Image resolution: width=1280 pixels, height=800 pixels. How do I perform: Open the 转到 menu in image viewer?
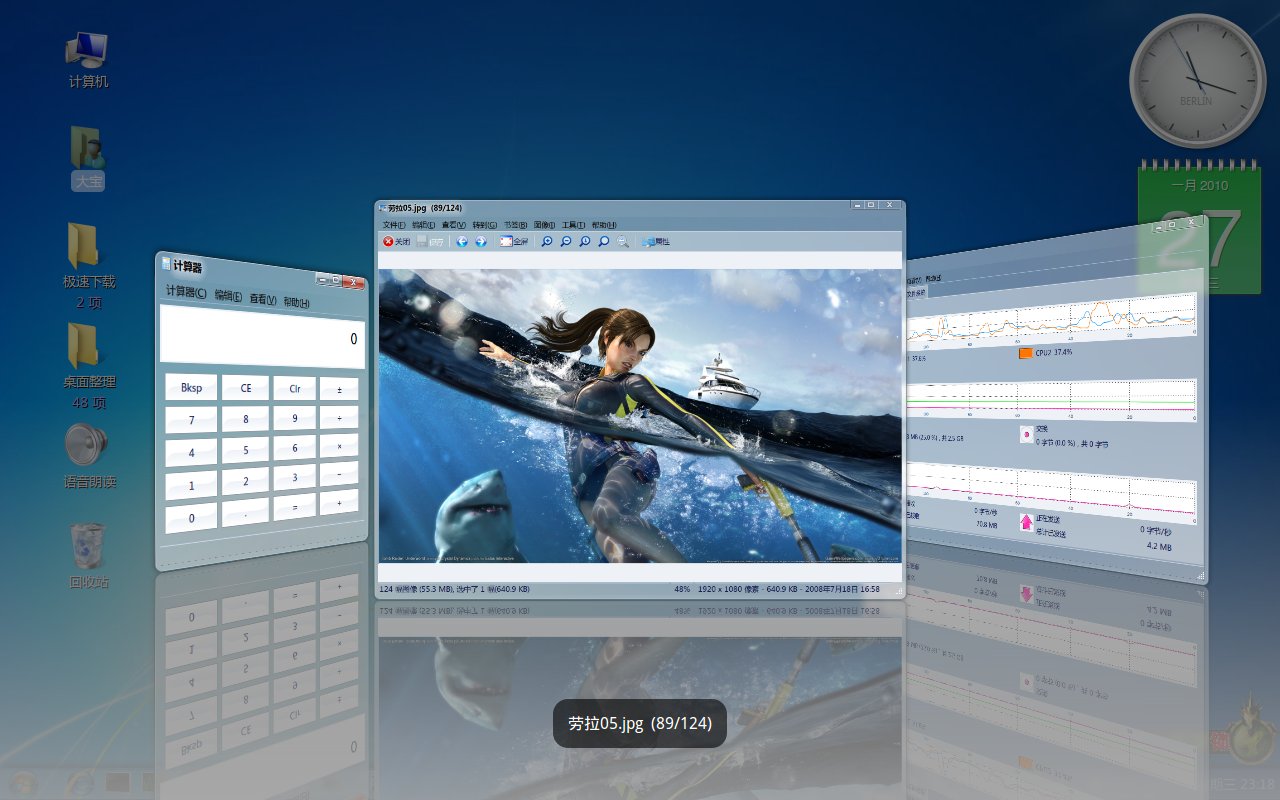[484, 225]
